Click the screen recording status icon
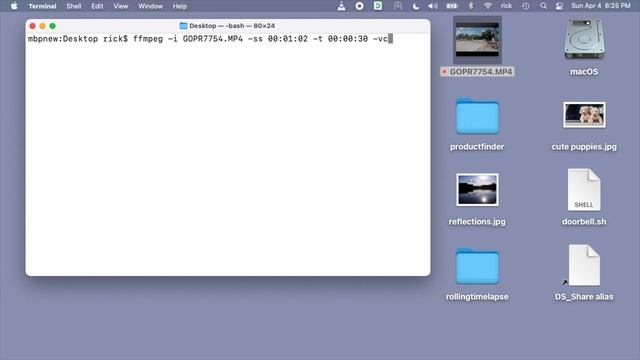The height and width of the screenshot is (360, 640). [359, 6]
